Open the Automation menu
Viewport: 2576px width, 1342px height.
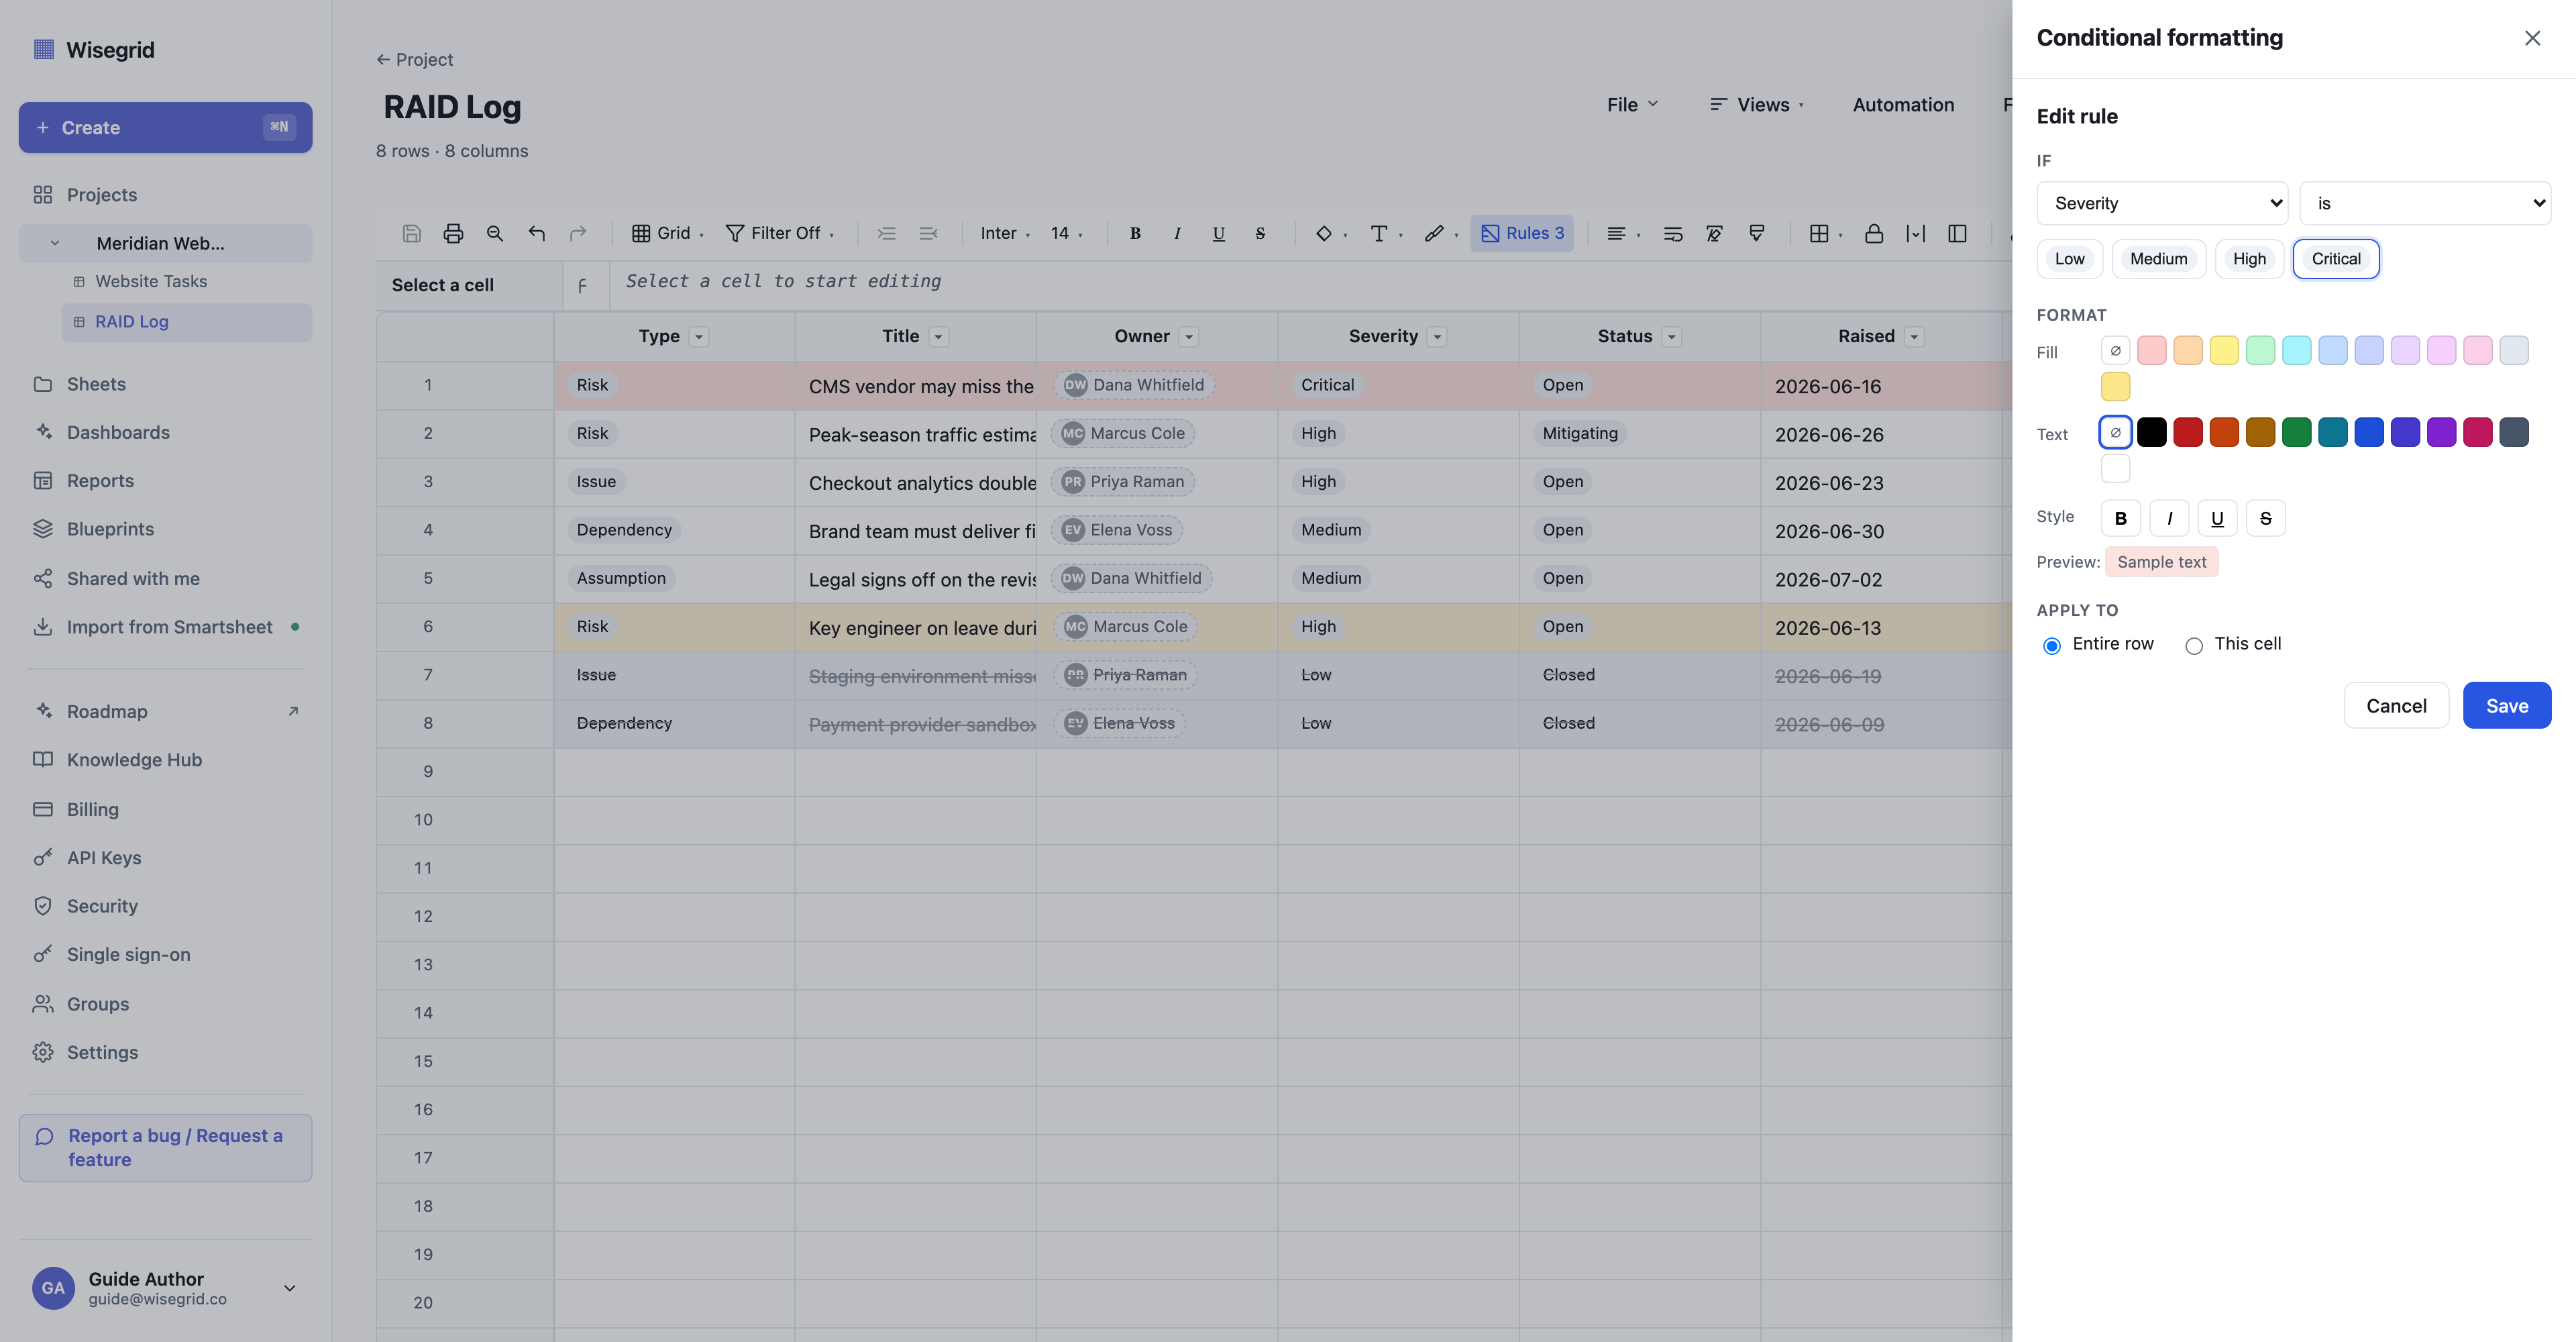(1902, 105)
